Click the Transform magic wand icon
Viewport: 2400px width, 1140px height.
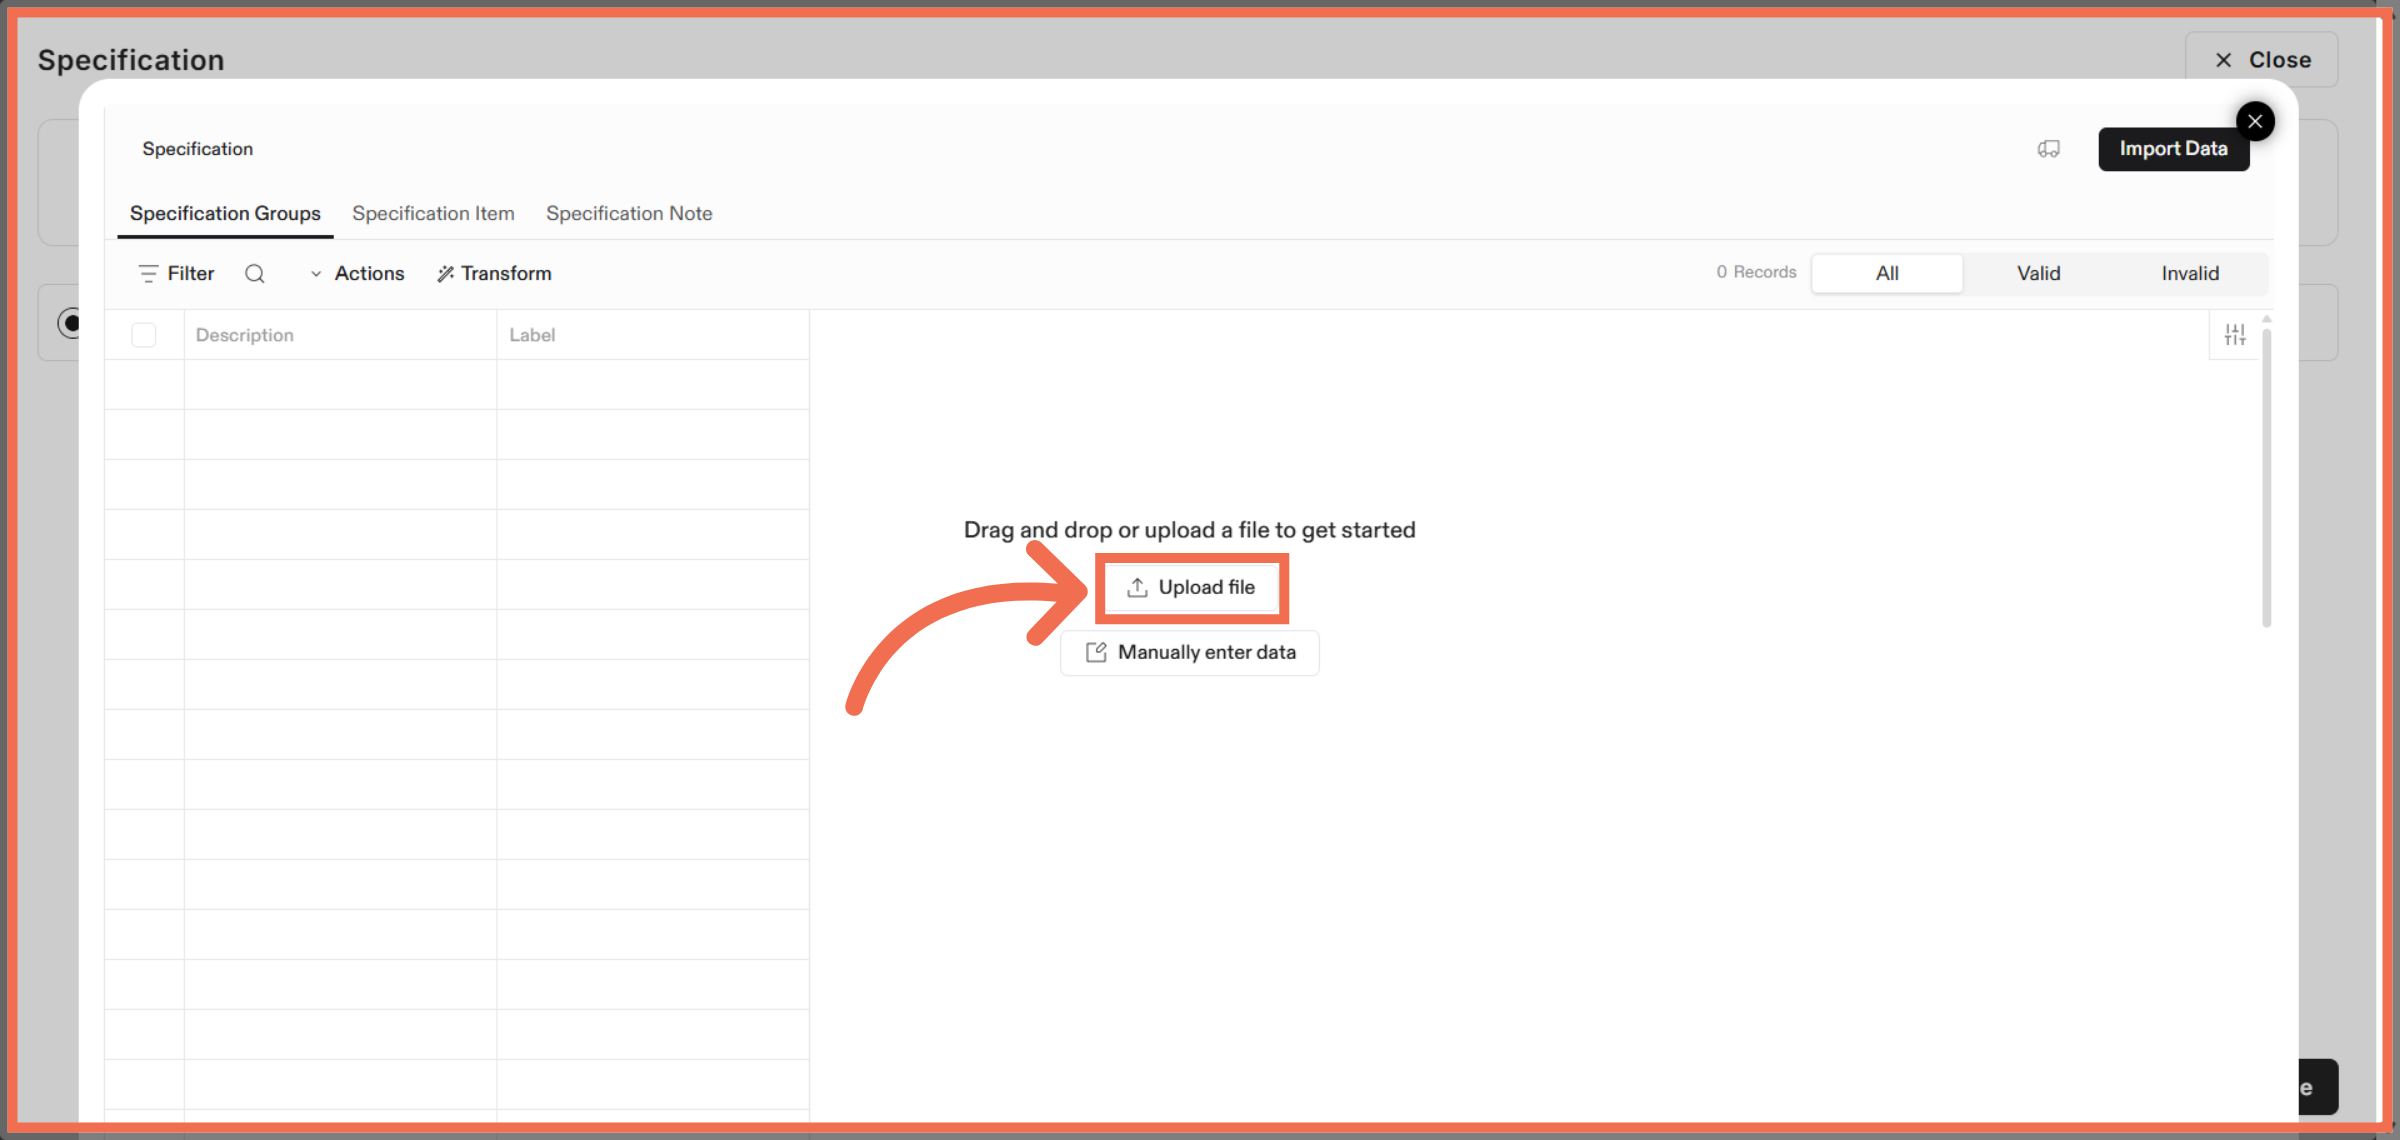click(445, 273)
